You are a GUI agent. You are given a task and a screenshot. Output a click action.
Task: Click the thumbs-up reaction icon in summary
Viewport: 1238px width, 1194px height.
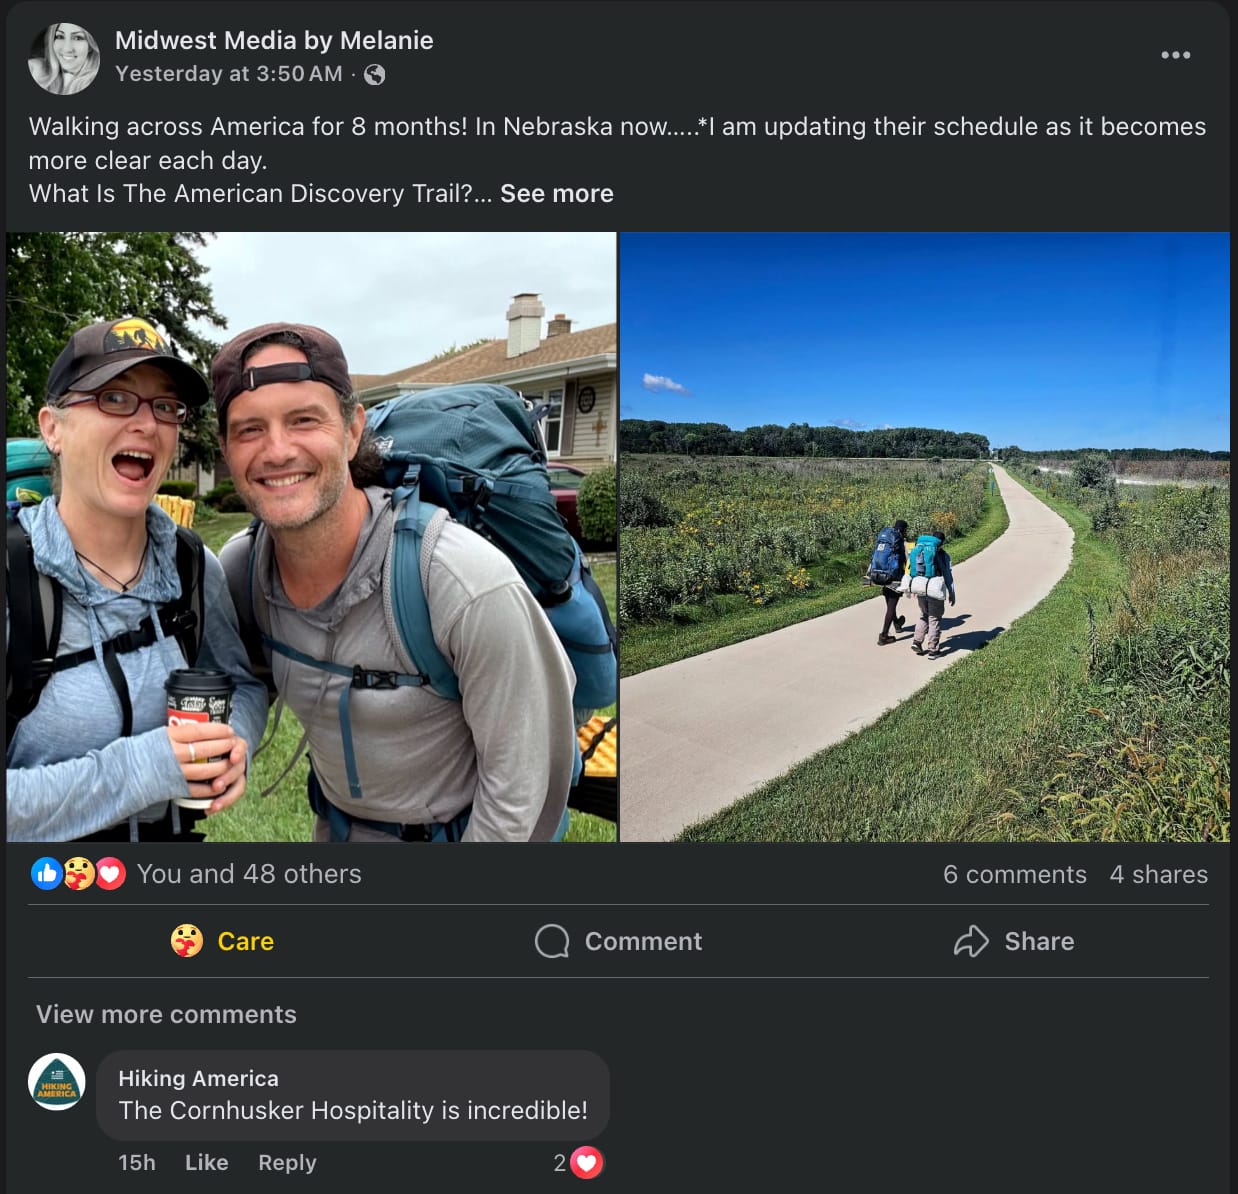(x=47, y=874)
